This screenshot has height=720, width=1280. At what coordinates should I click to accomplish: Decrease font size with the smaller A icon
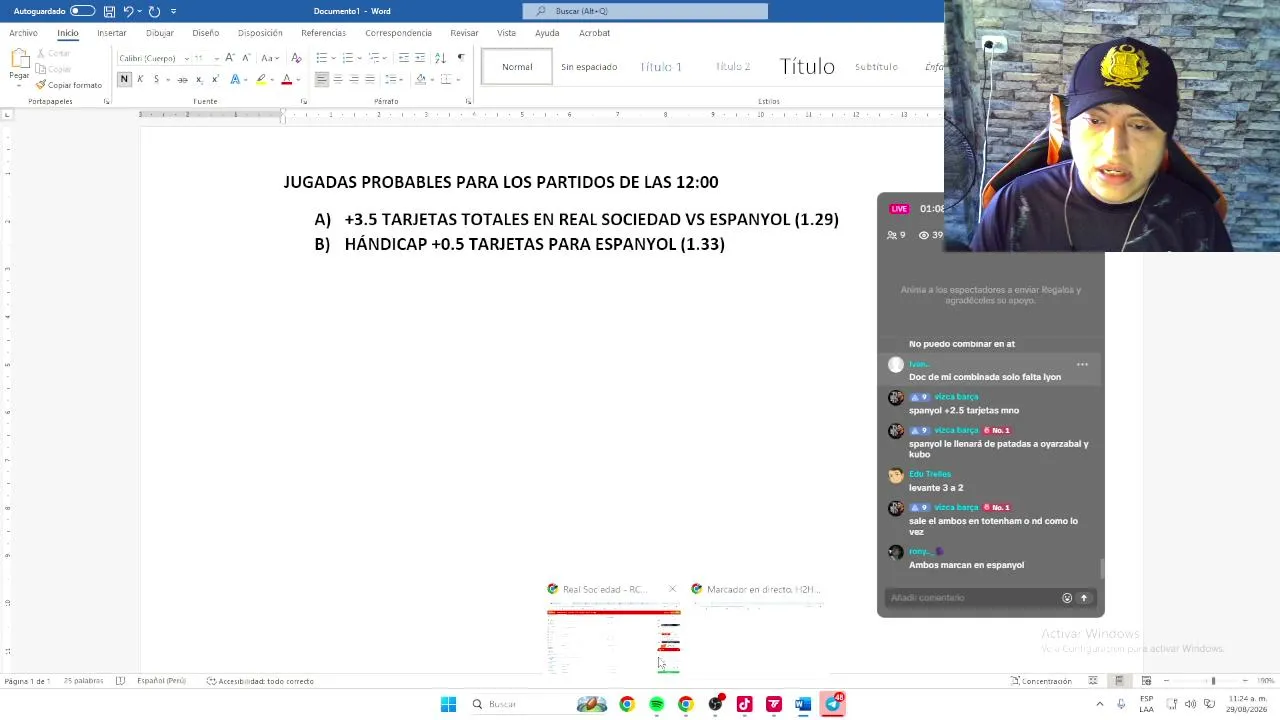tap(246, 58)
